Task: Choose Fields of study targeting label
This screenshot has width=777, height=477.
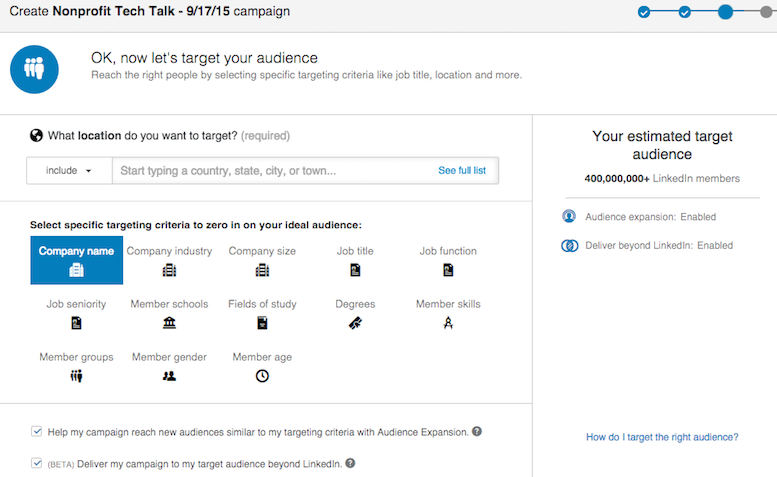Action: coord(262,304)
